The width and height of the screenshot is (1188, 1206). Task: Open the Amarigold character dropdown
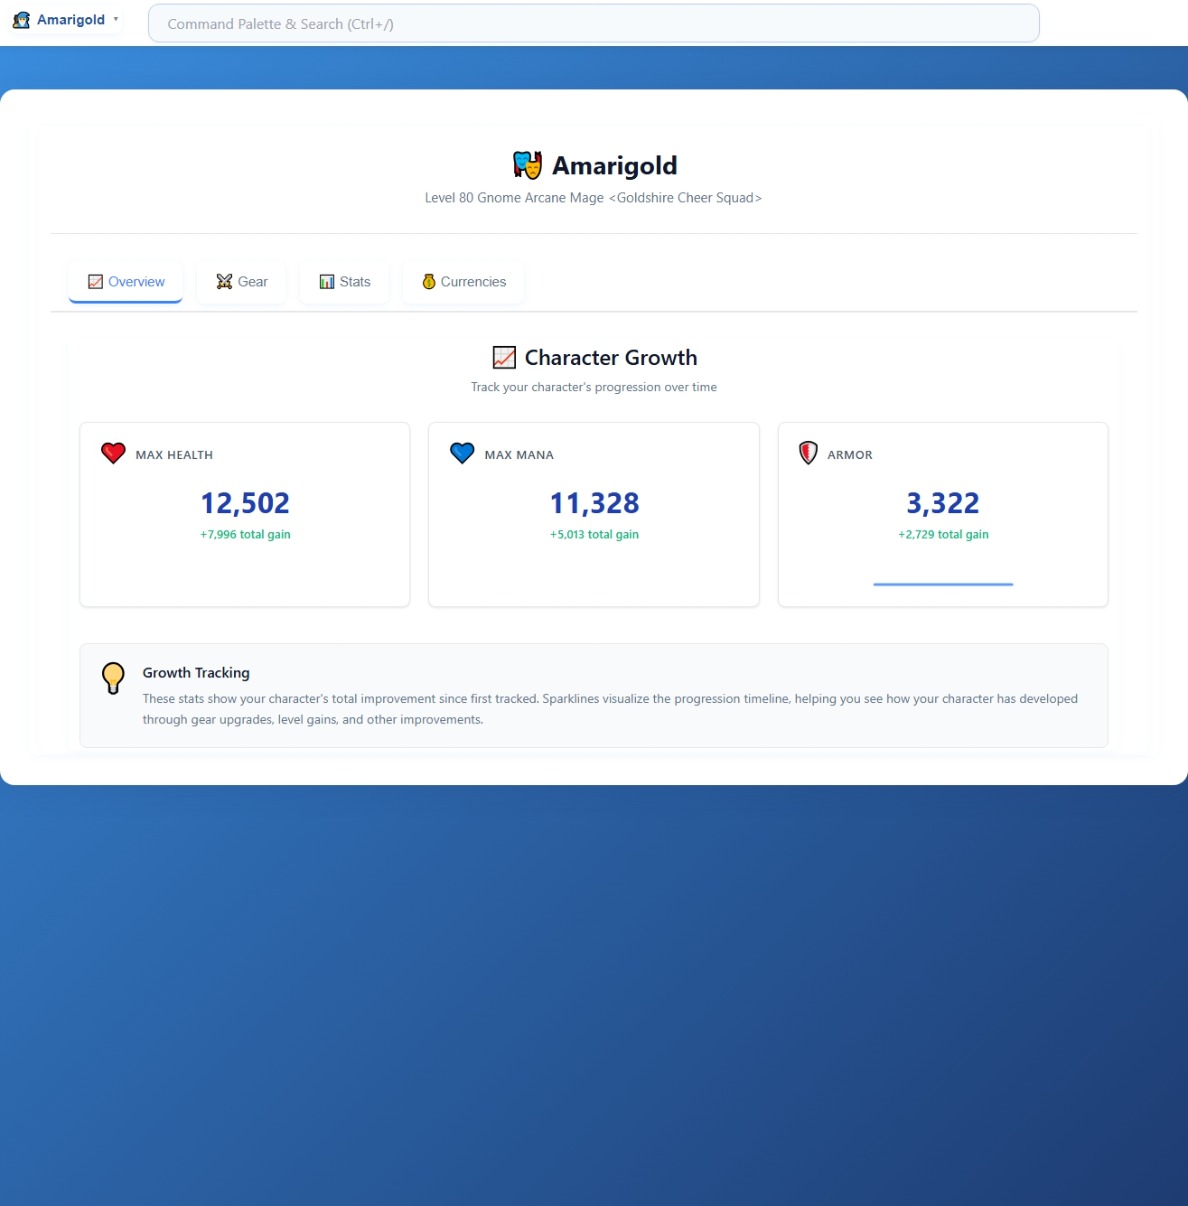tap(70, 20)
